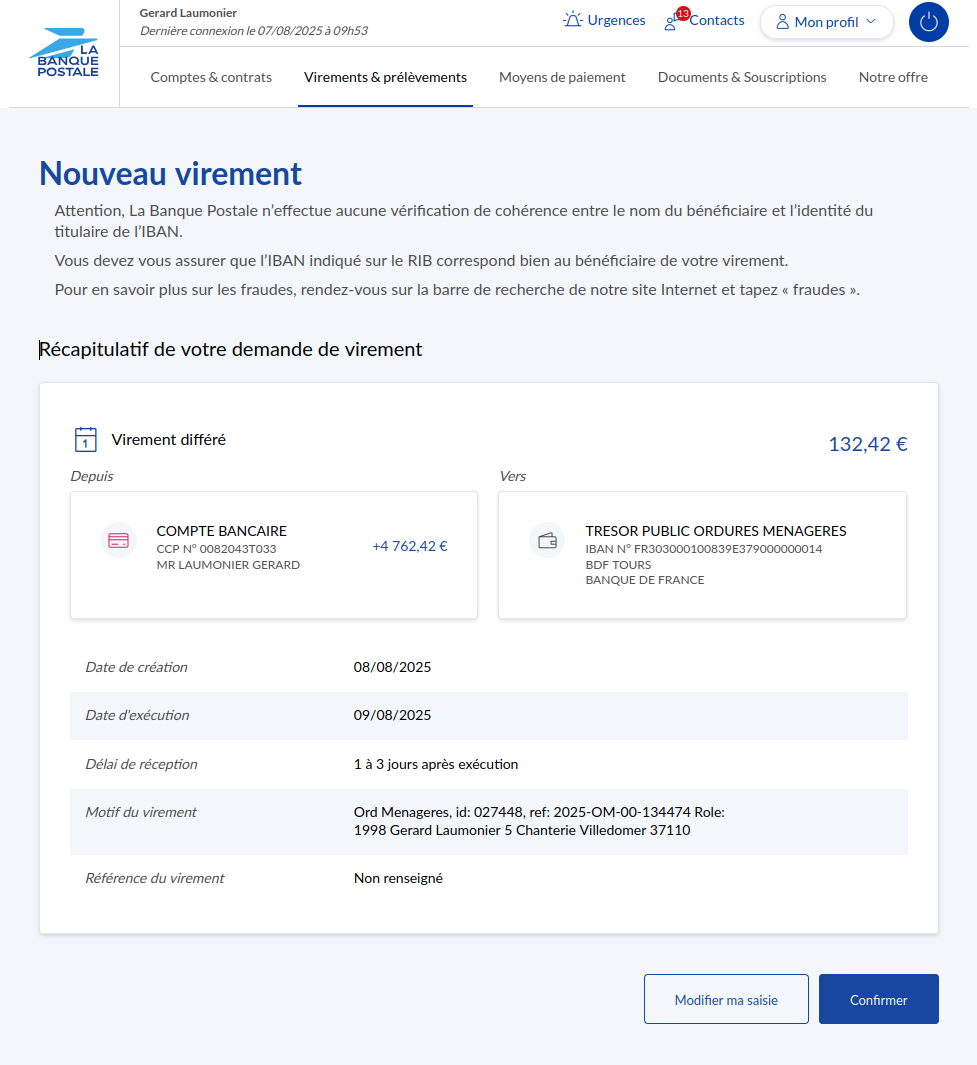Click the person icon in Mon profil

coord(782,22)
